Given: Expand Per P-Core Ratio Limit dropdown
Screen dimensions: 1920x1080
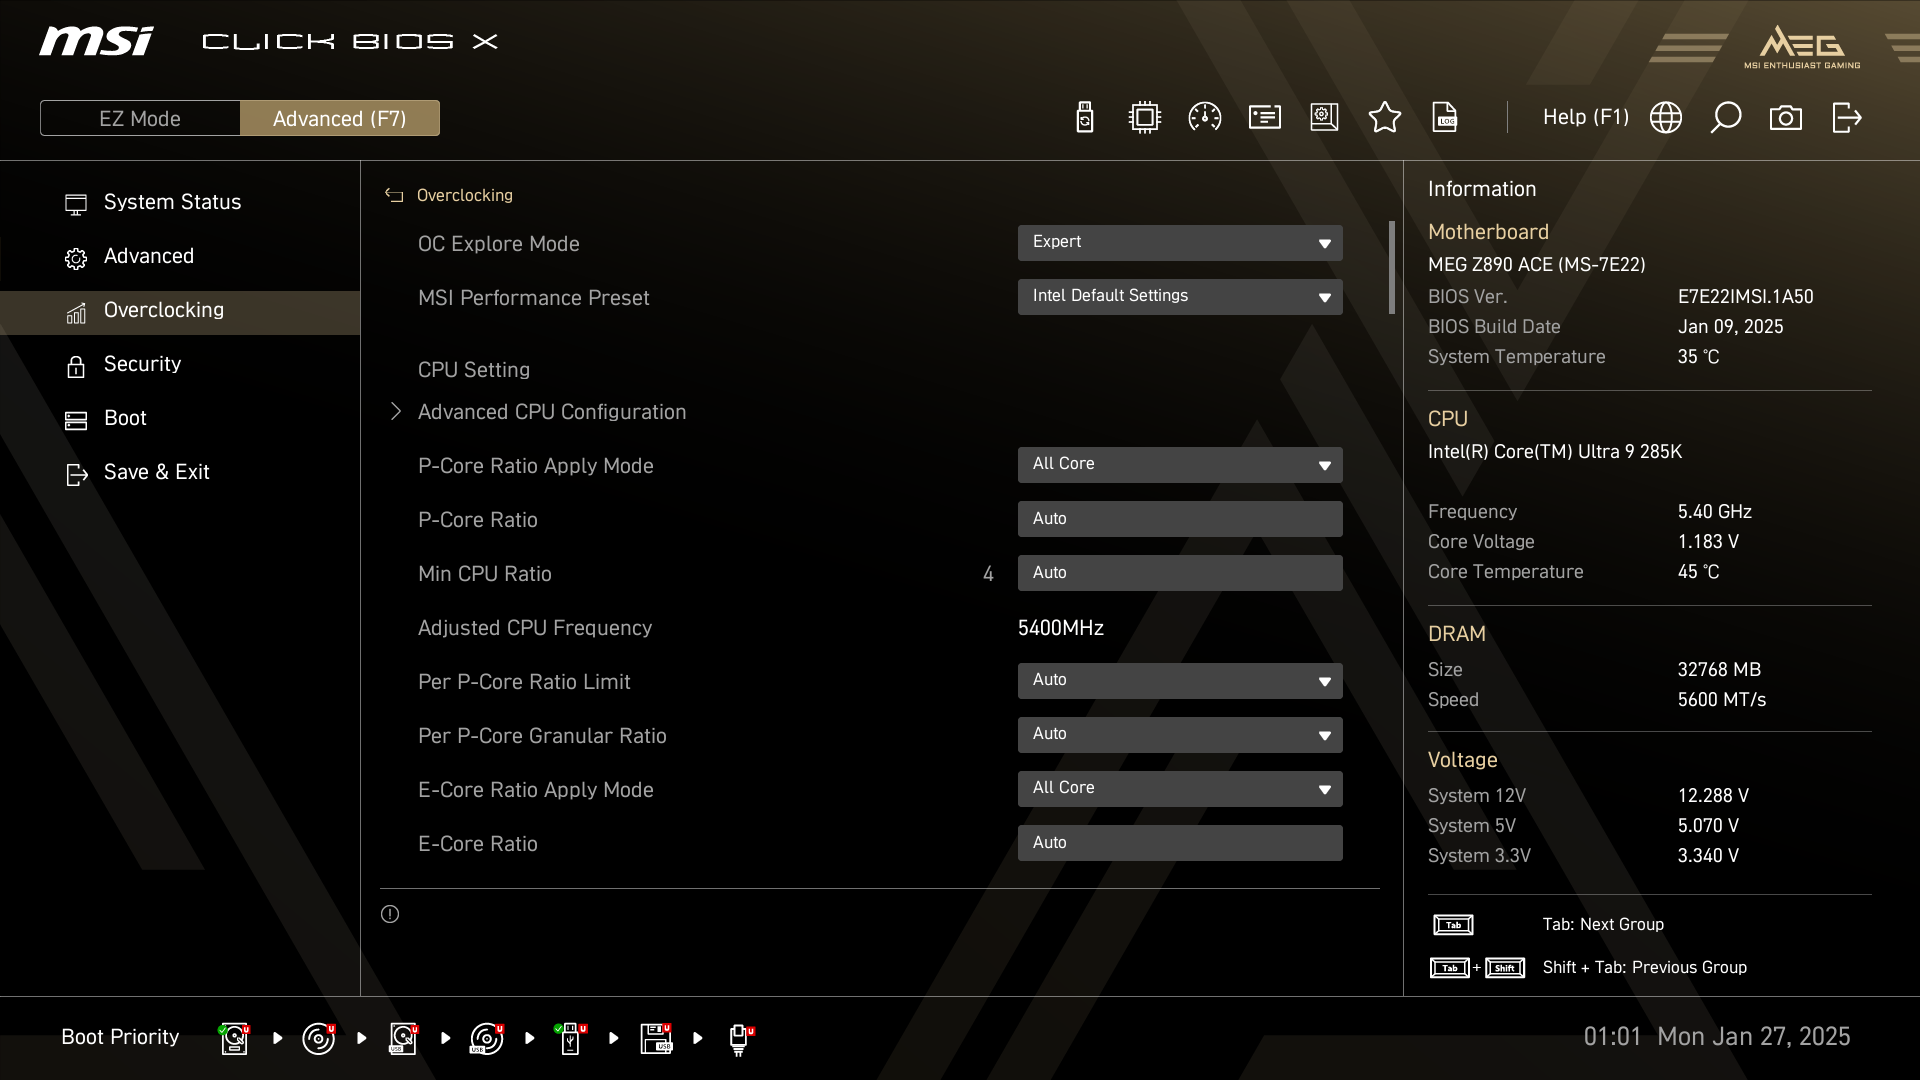Looking at the screenshot, I should 1179,681.
